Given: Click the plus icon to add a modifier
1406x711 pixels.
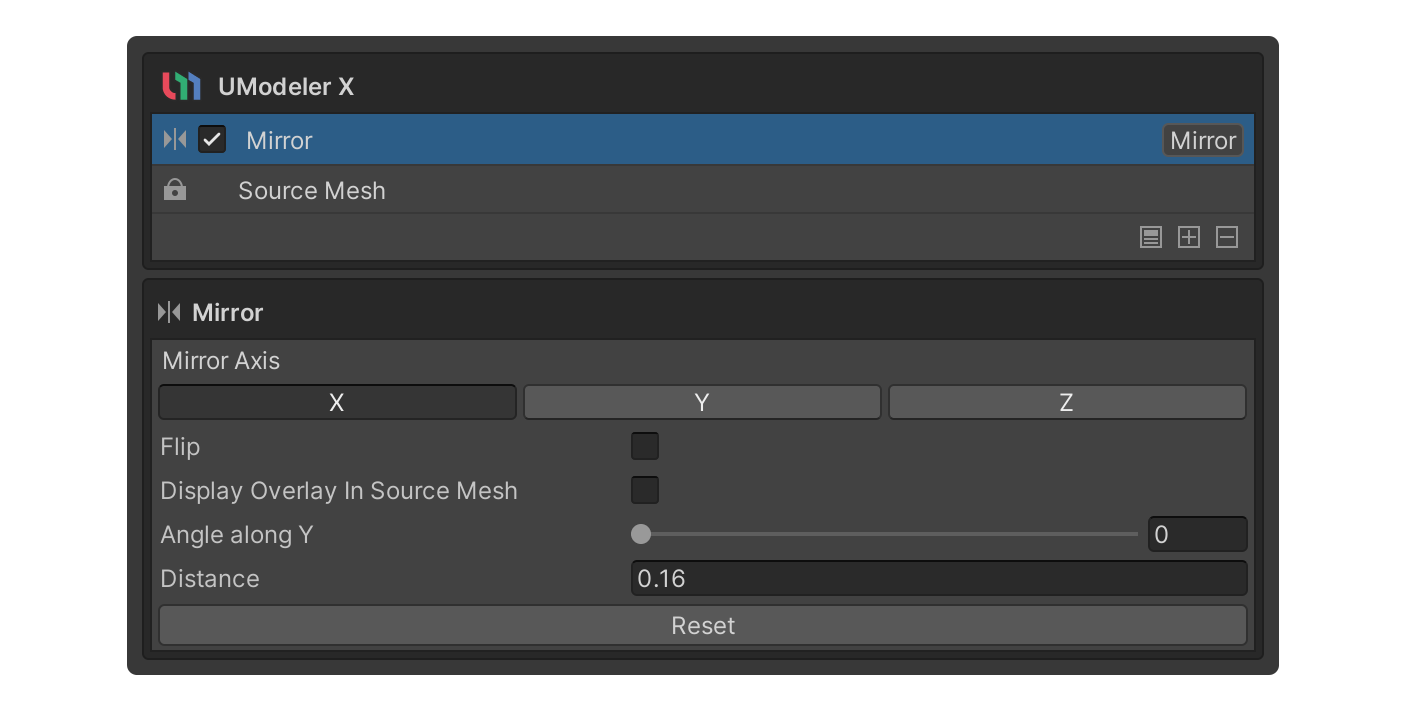Looking at the screenshot, I should 1189,238.
